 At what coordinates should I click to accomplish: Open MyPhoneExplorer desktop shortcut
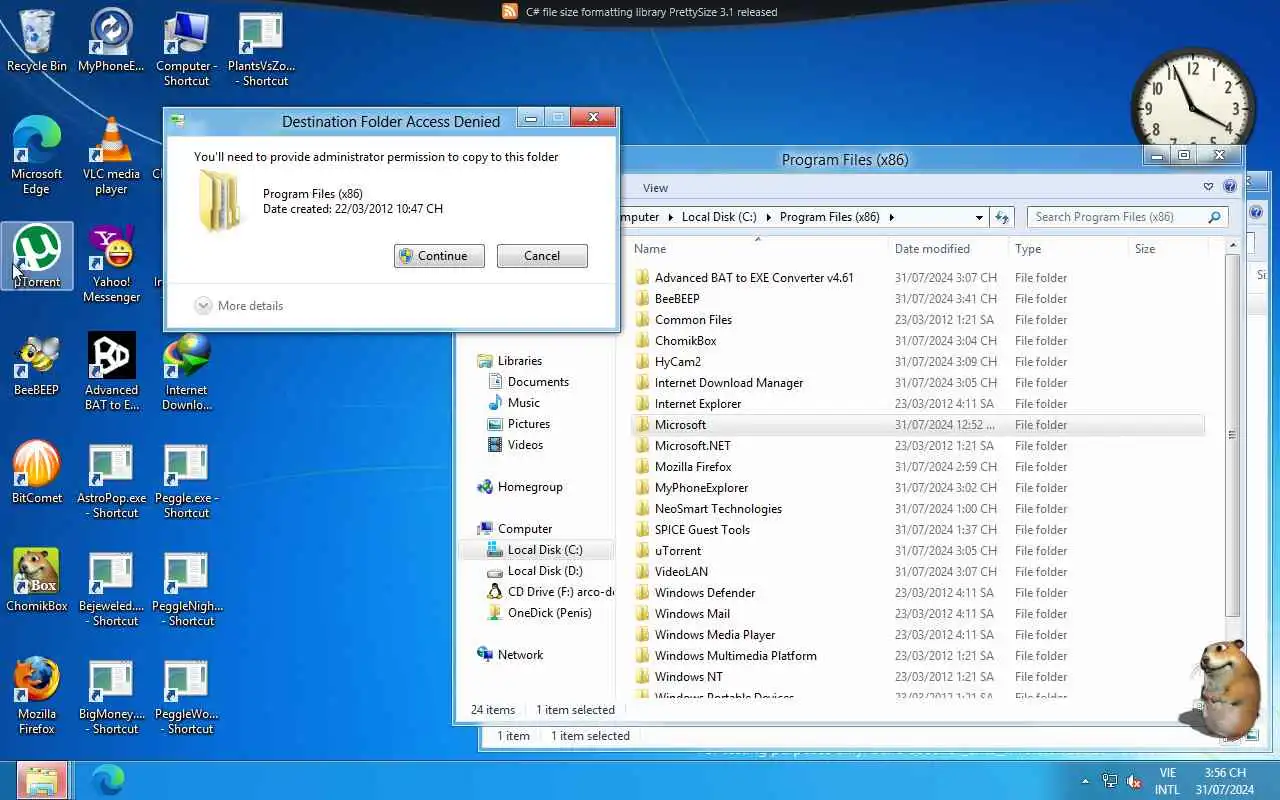point(111,40)
